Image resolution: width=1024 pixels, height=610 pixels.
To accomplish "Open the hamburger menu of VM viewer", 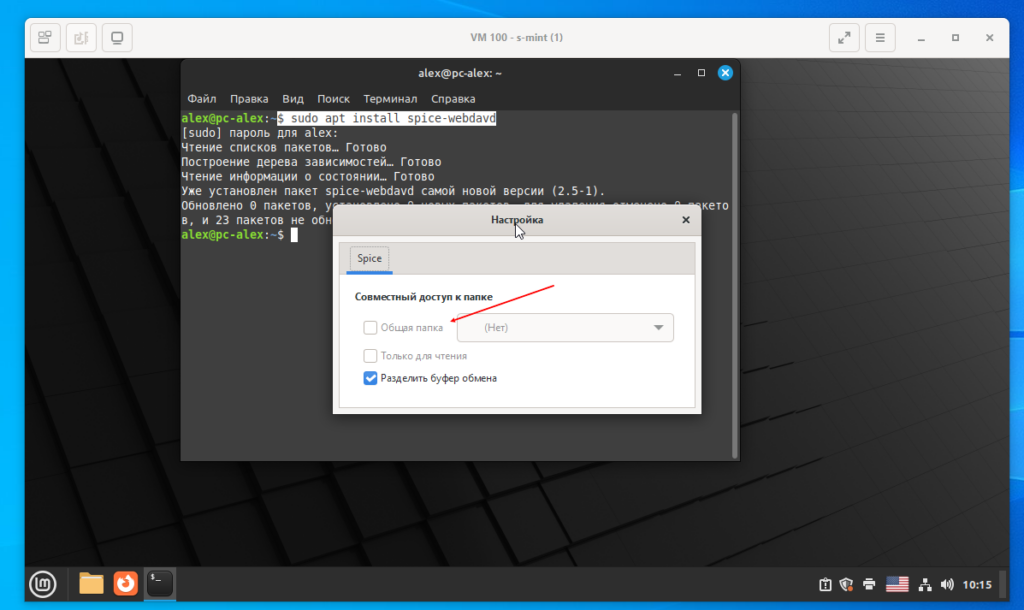I will pos(880,37).
